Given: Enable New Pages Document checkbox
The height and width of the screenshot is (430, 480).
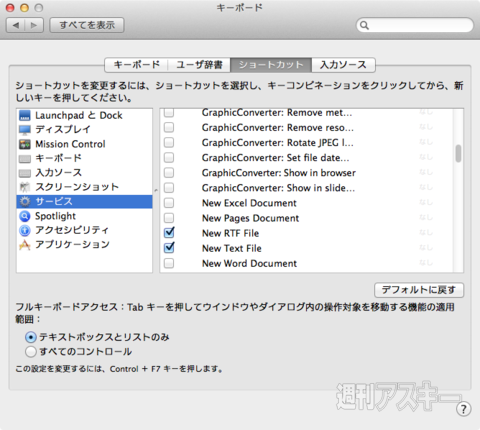Looking at the screenshot, I should (169, 218).
